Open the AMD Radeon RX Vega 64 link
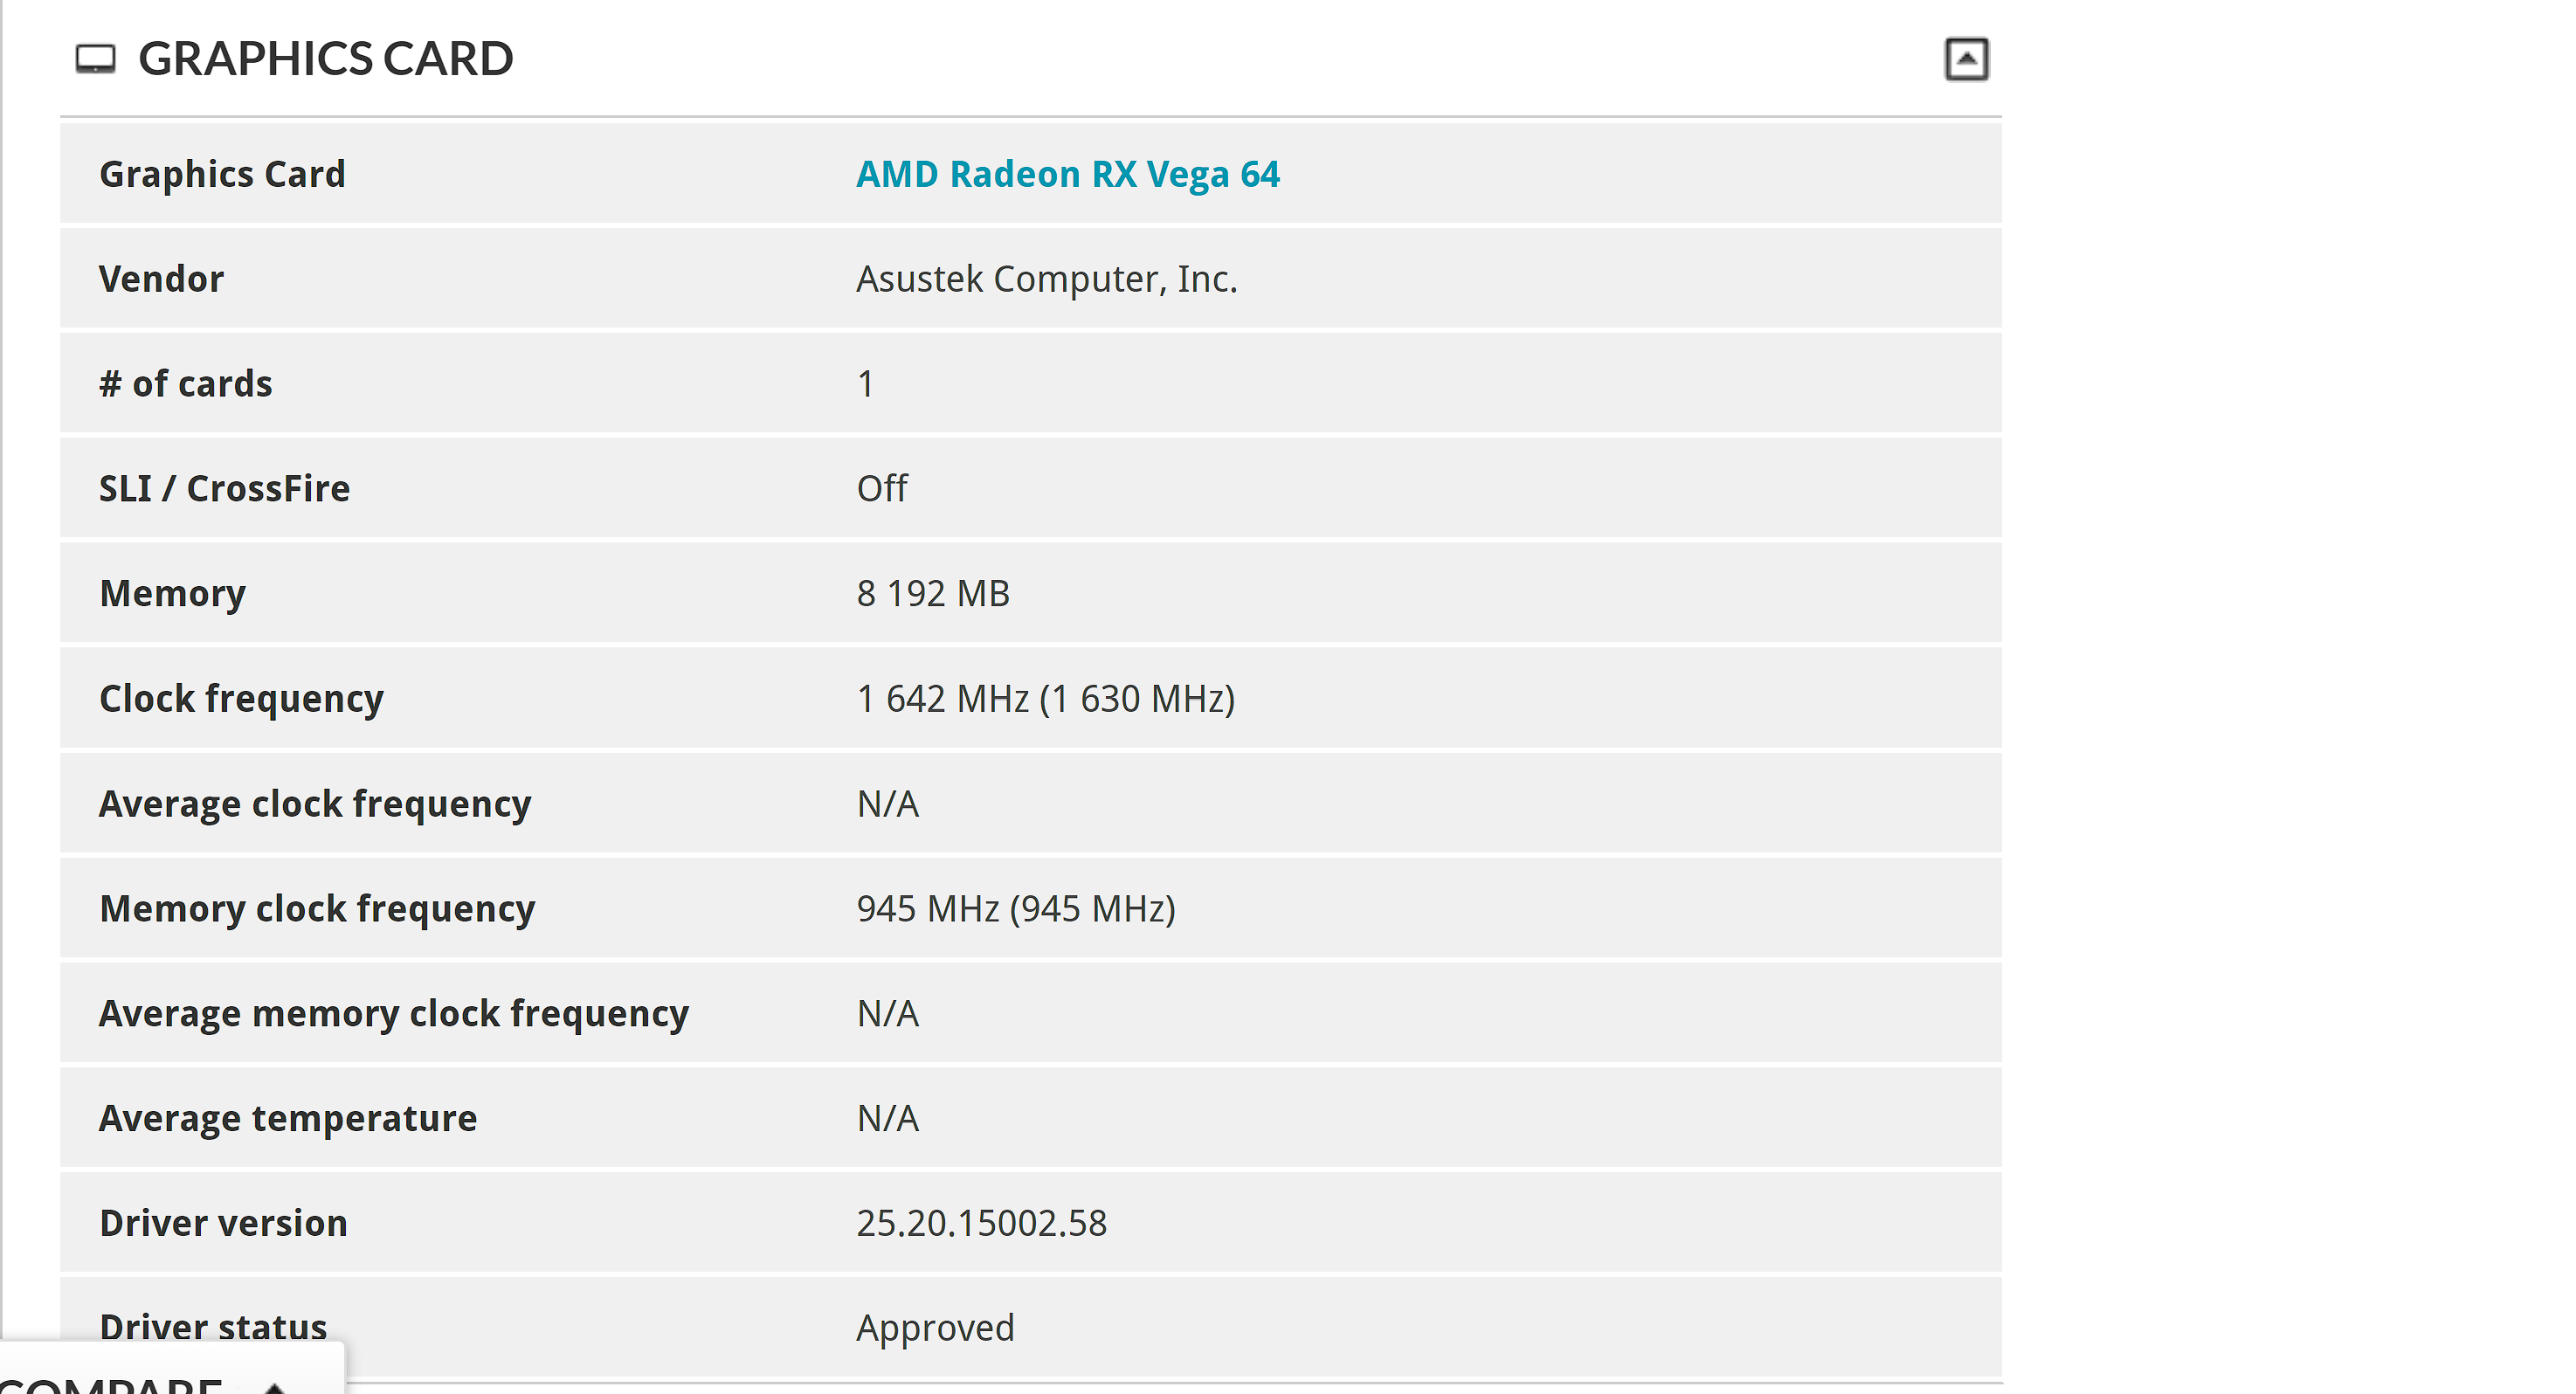The height and width of the screenshot is (1394, 2576). pyautogui.click(x=1067, y=174)
